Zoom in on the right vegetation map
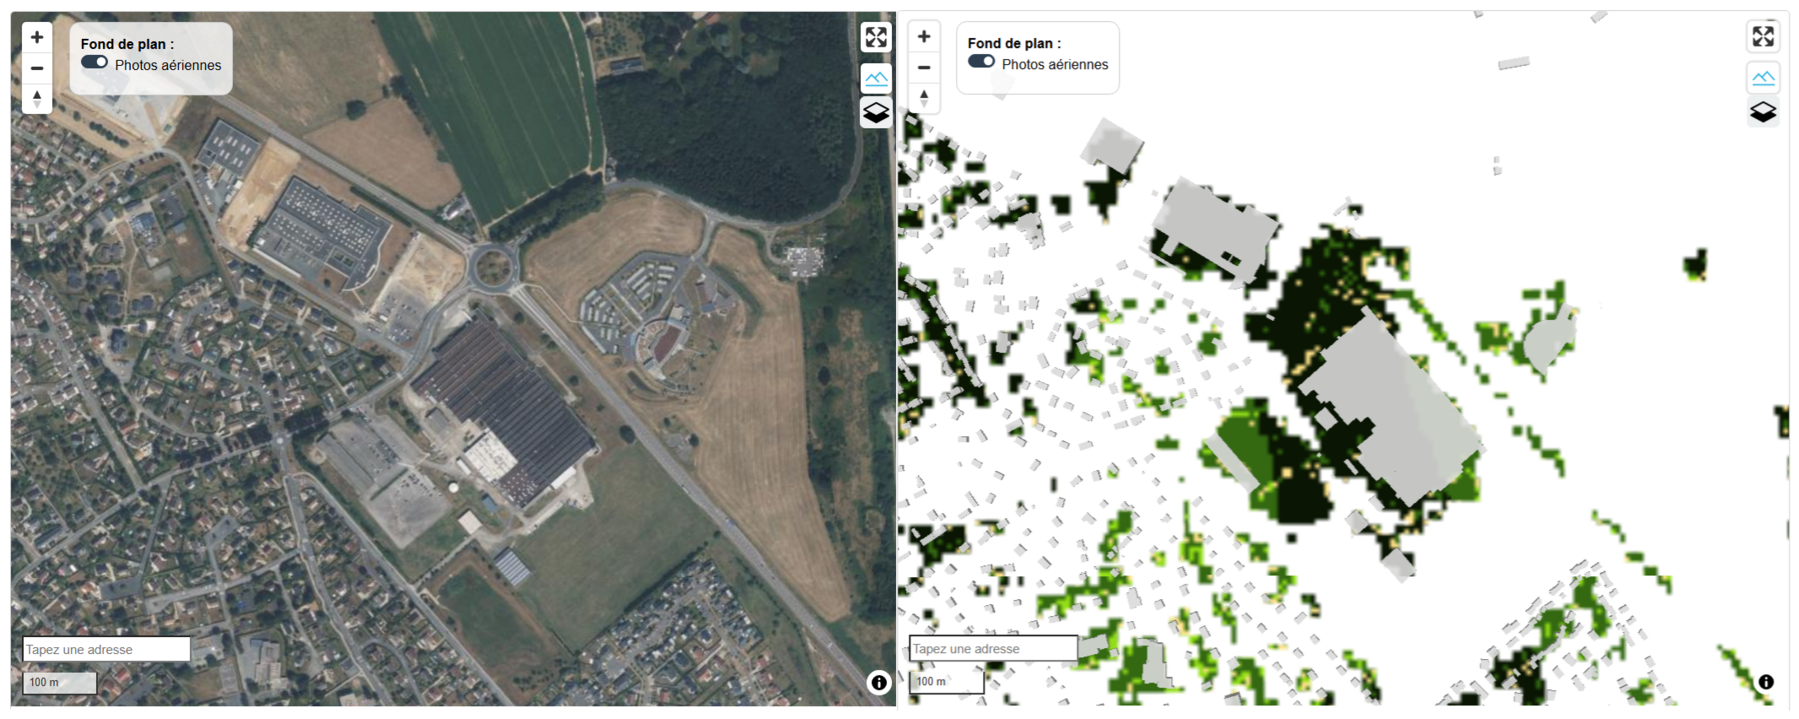 click(924, 37)
